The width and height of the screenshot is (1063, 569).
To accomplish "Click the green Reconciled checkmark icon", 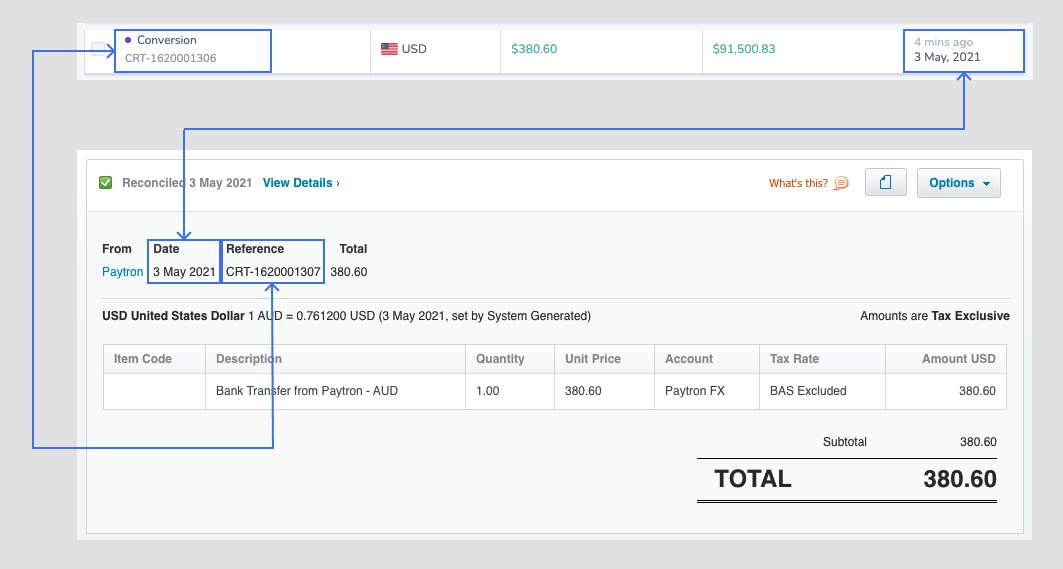I will (x=106, y=182).
